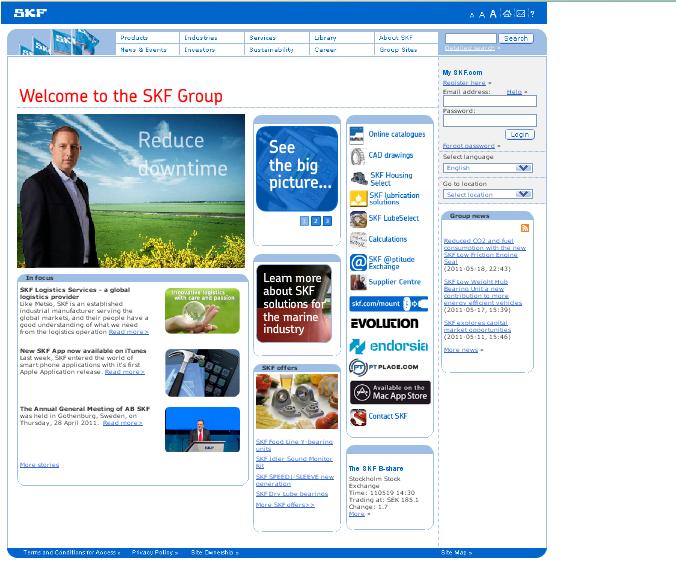
Task: Click the Reduce downtime hero image
Action: click(131, 191)
